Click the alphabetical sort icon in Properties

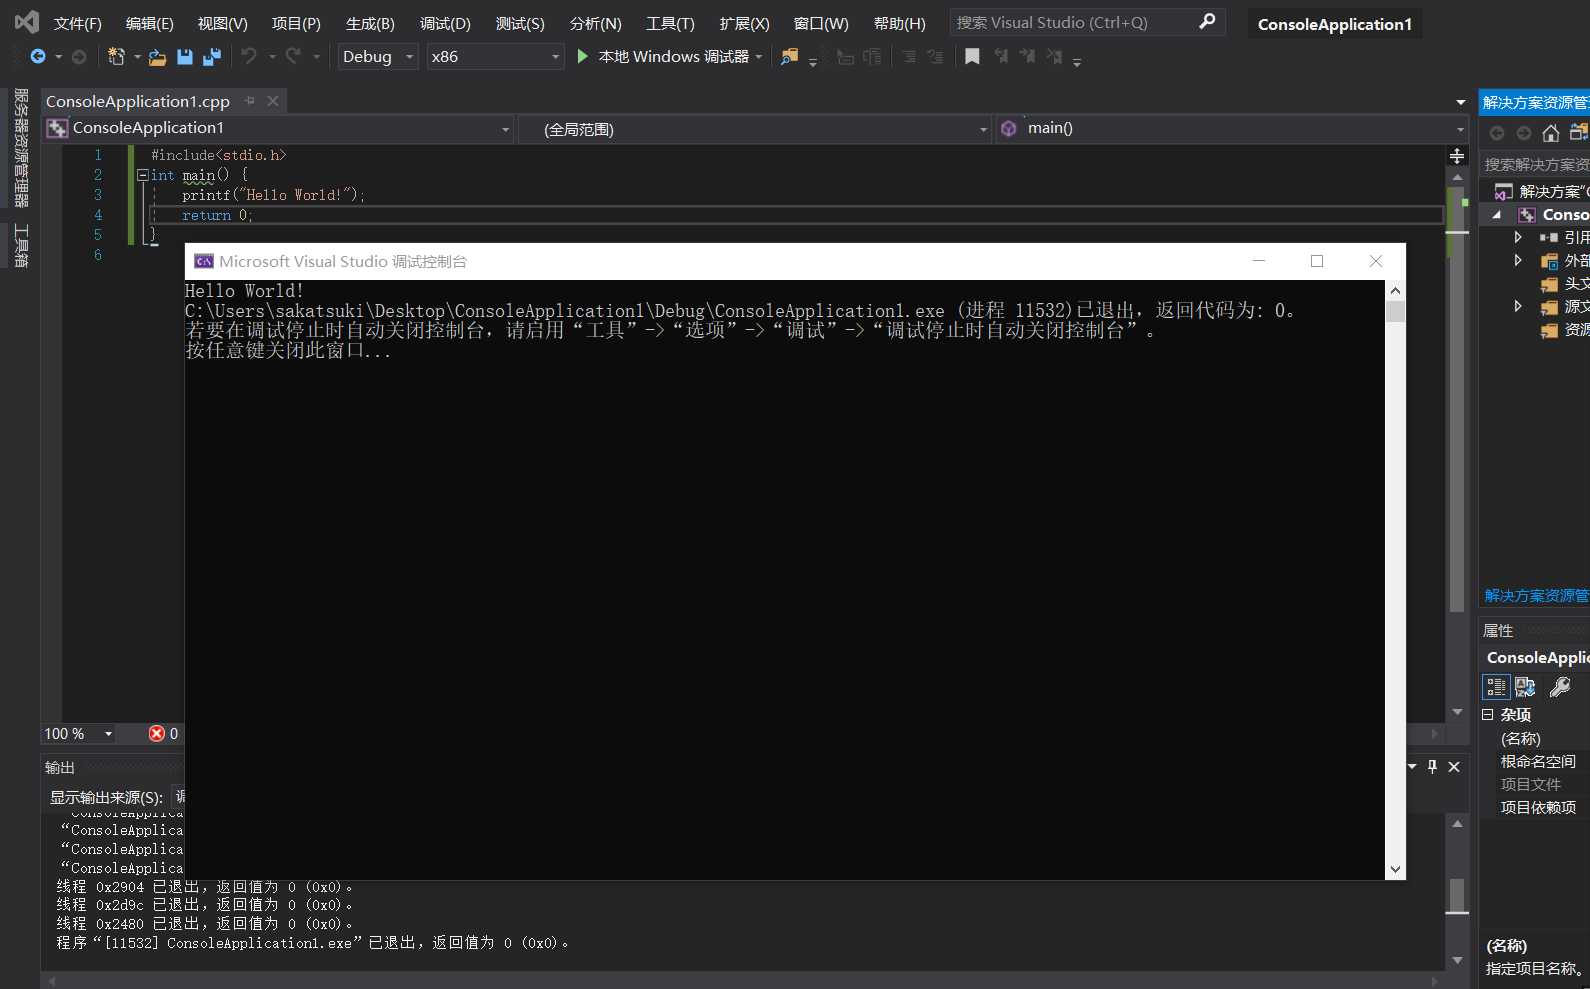pyautogui.click(x=1525, y=687)
